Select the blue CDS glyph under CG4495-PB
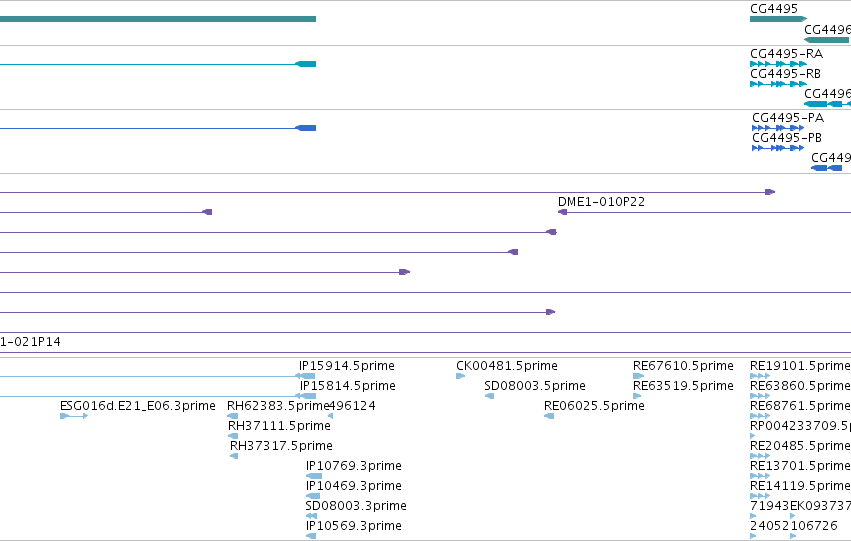 click(778, 148)
